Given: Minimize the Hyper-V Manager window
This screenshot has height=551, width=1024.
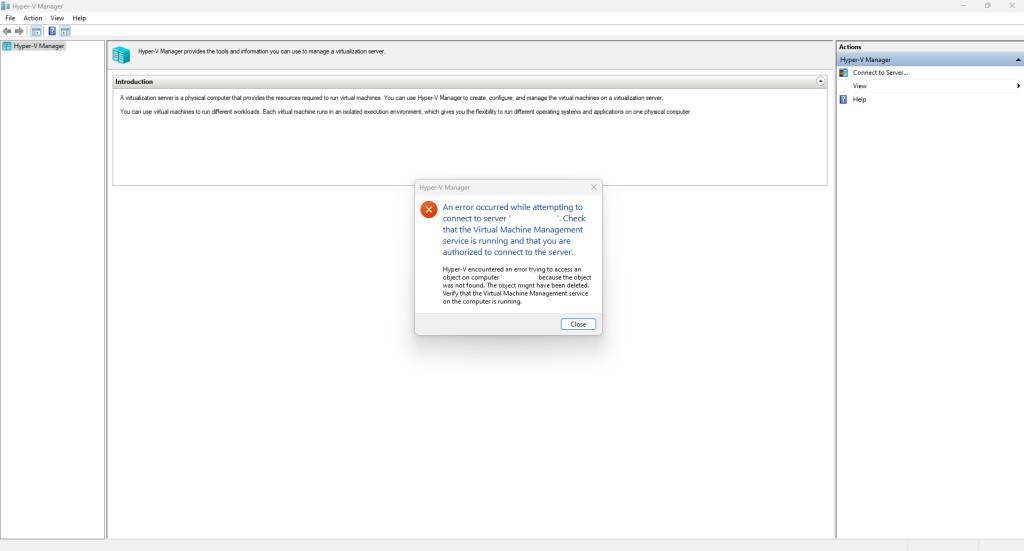Looking at the screenshot, I should [x=963, y=6].
